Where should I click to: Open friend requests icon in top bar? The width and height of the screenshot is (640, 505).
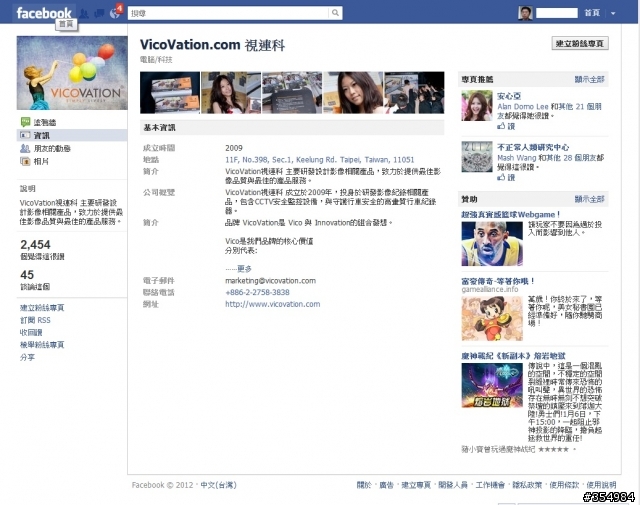point(84,13)
